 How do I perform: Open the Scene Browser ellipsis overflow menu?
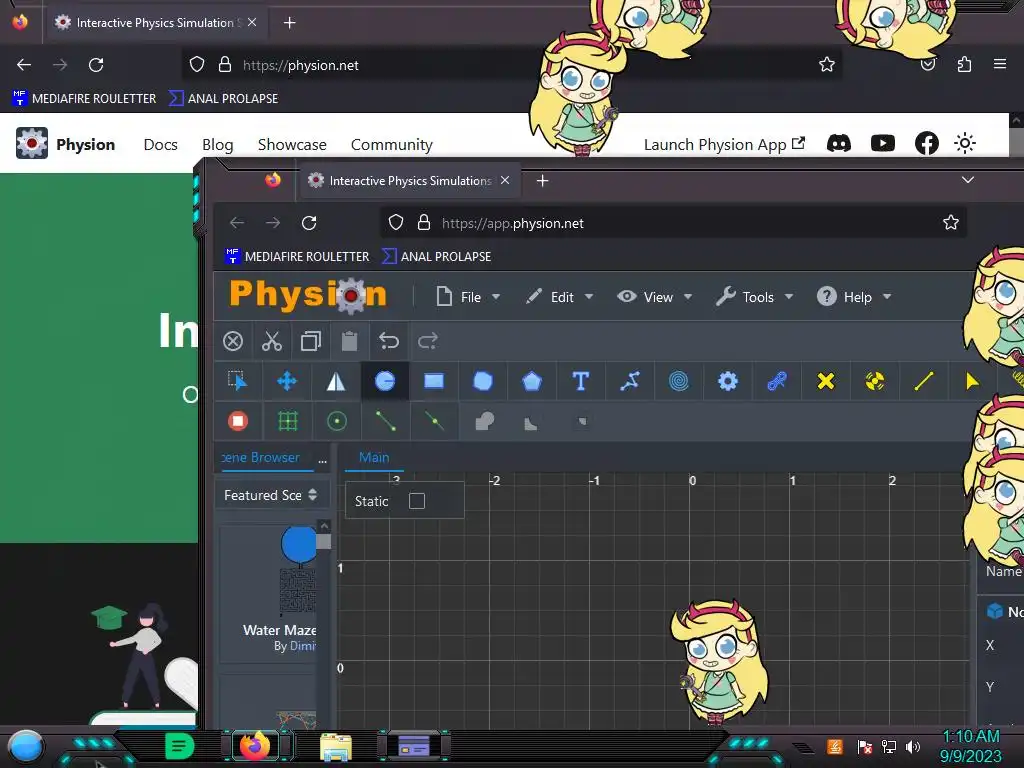pos(323,460)
